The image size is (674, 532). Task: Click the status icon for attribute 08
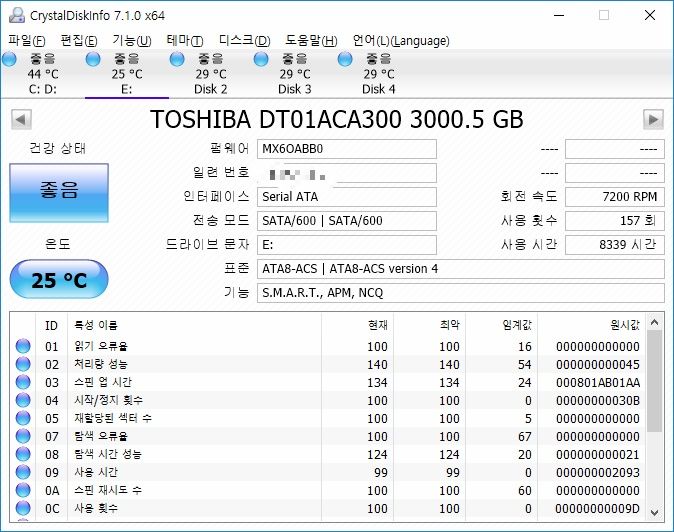click(x=23, y=454)
